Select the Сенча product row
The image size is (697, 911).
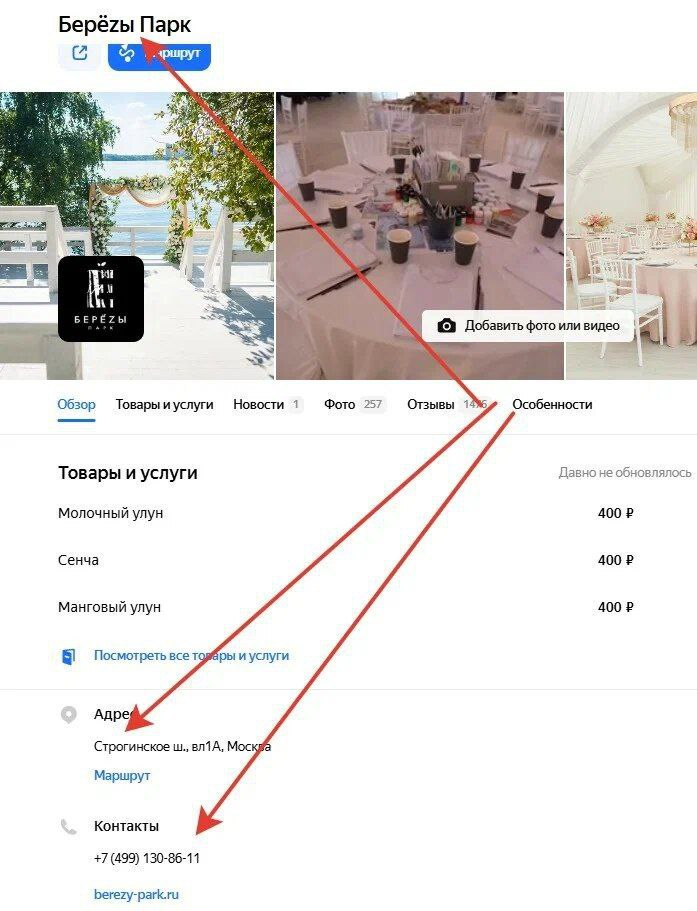pos(346,560)
